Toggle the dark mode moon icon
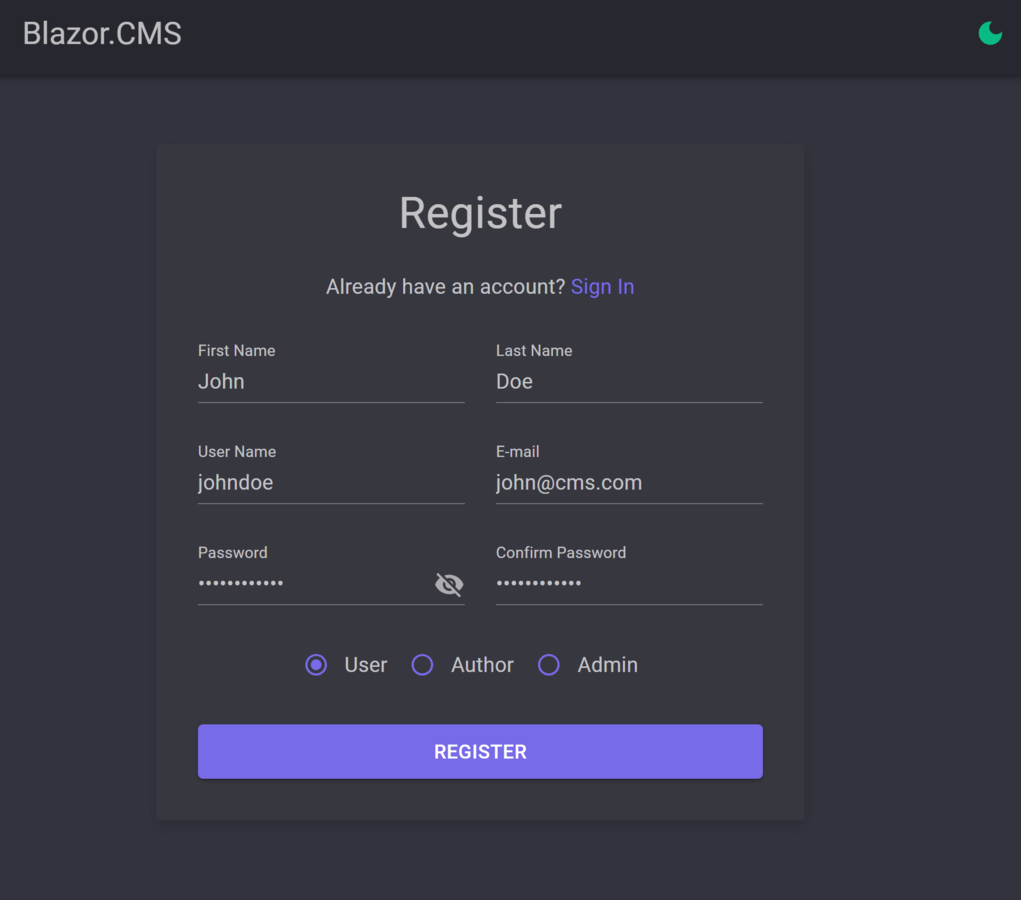 pos(990,33)
